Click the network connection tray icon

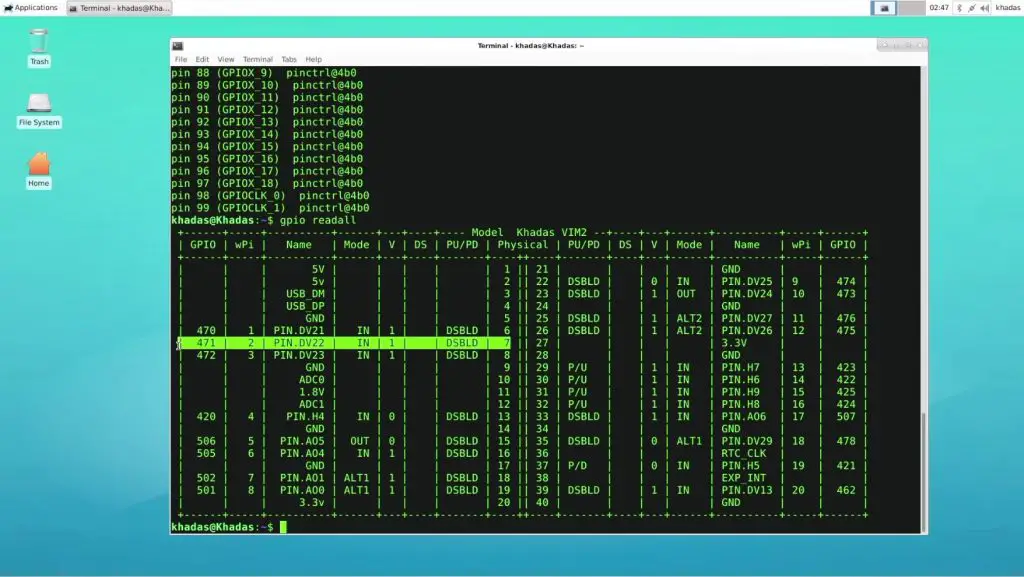[x=970, y=7]
